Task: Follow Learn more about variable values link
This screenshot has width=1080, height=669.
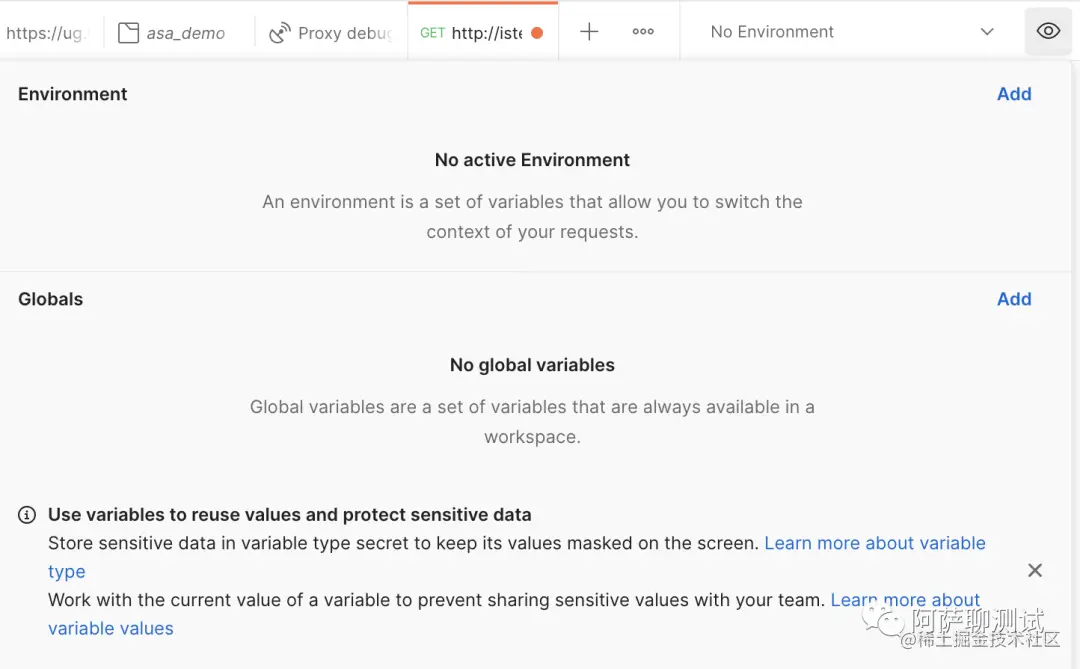Action: [x=111, y=628]
